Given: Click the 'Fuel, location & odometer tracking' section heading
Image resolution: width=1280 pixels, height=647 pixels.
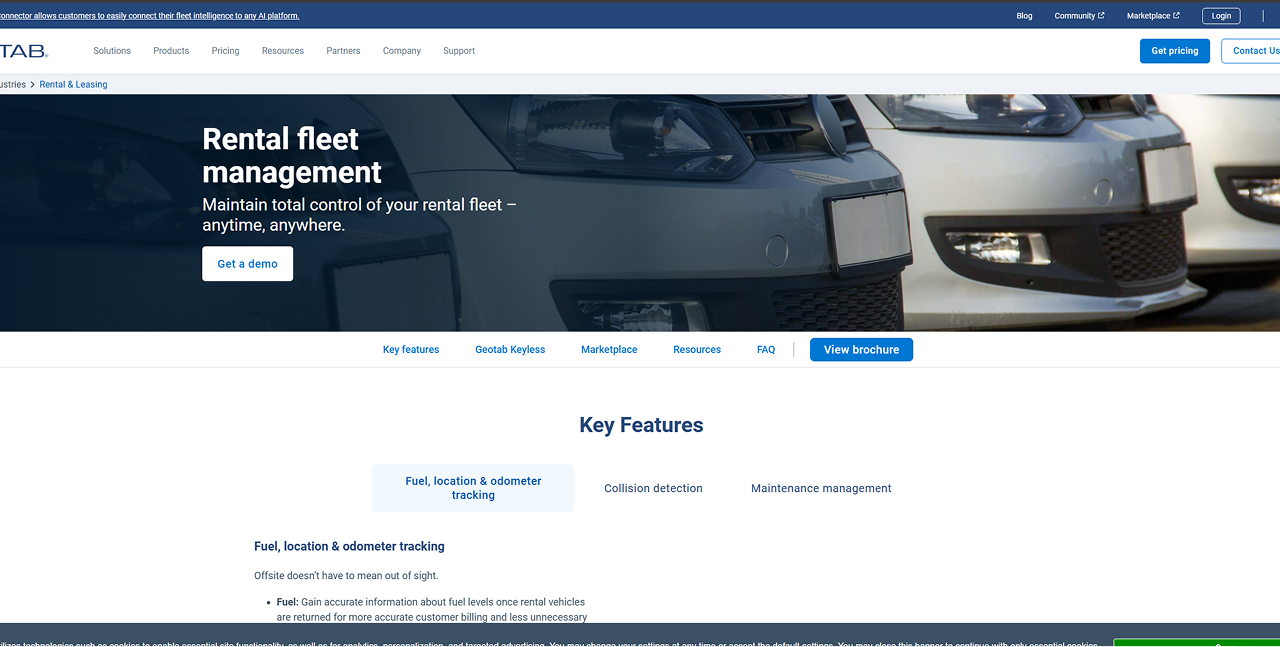Looking at the screenshot, I should 349,547.
